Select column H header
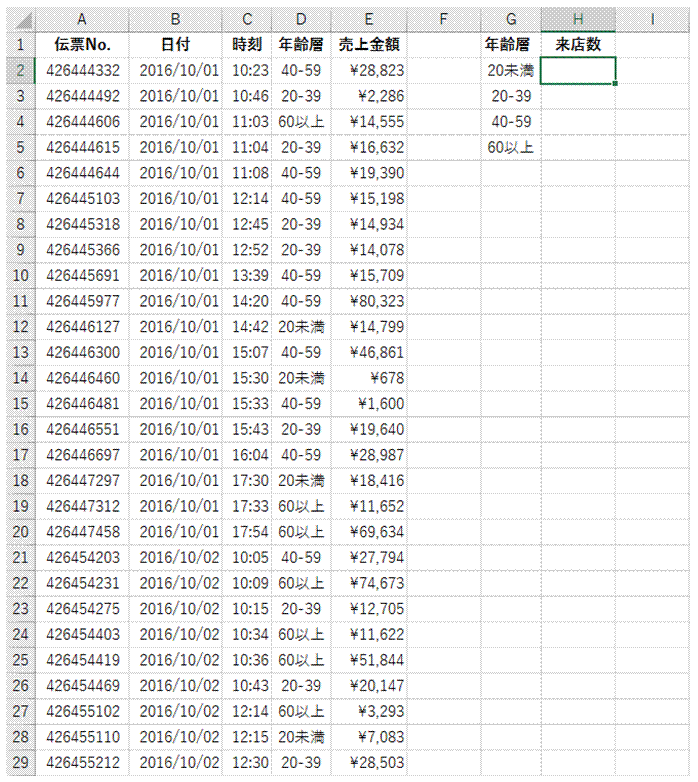 (578, 20)
